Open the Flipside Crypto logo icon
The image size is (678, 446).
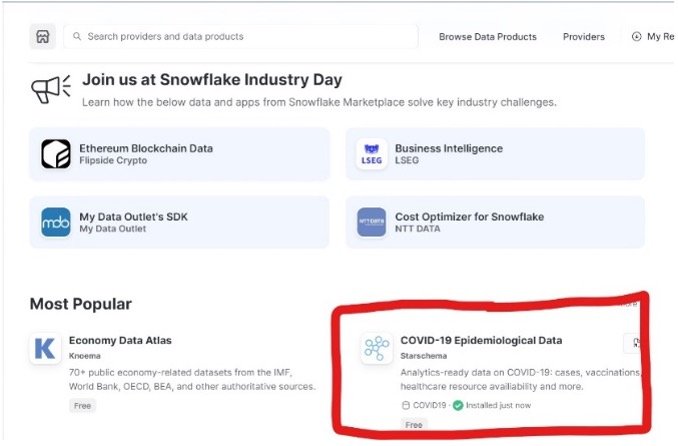click(x=56, y=154)
